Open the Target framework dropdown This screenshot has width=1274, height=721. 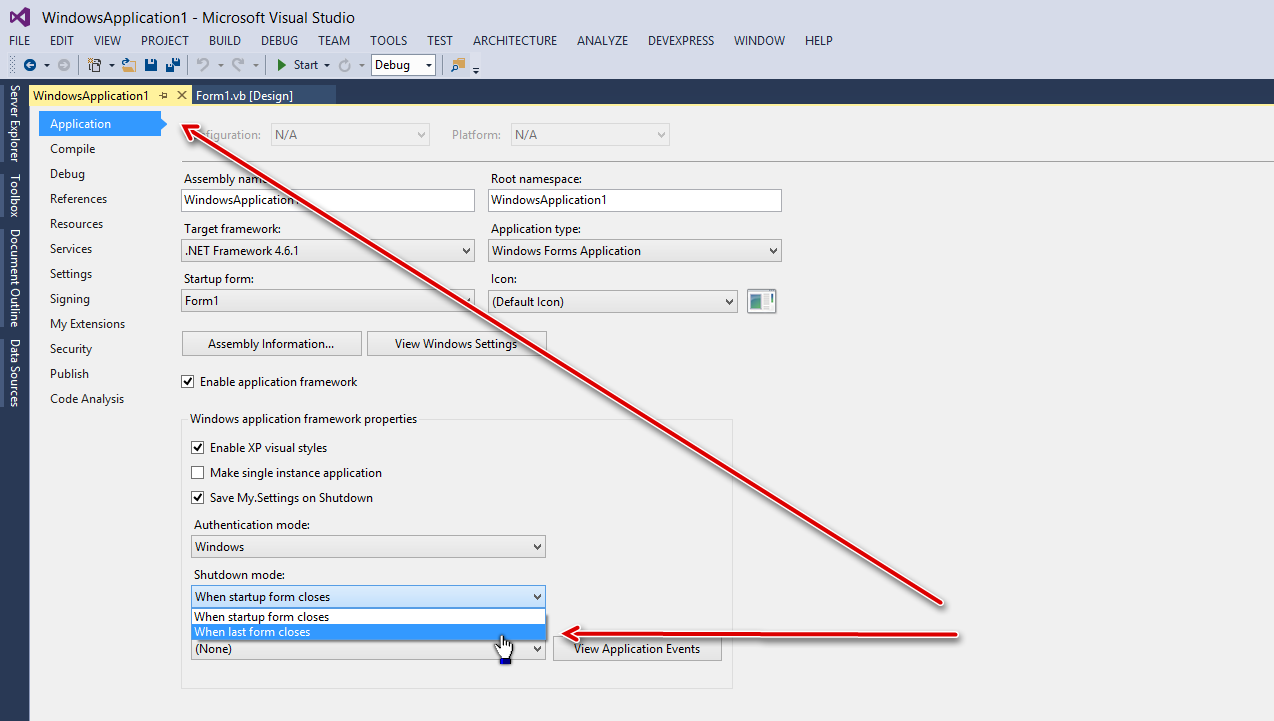328,251
